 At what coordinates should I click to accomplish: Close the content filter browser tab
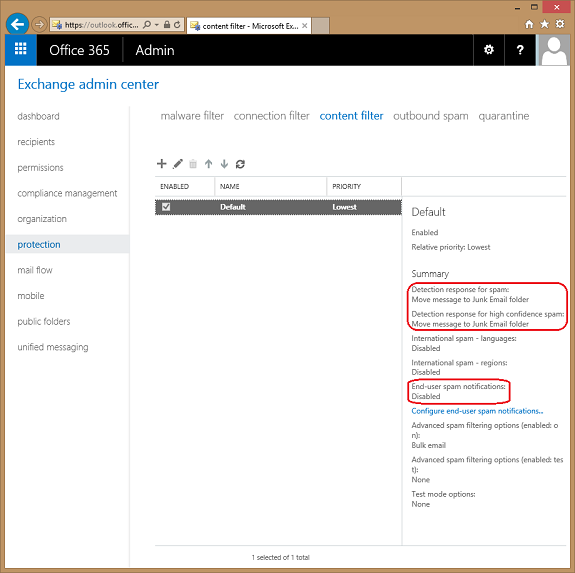coord(304,26)
